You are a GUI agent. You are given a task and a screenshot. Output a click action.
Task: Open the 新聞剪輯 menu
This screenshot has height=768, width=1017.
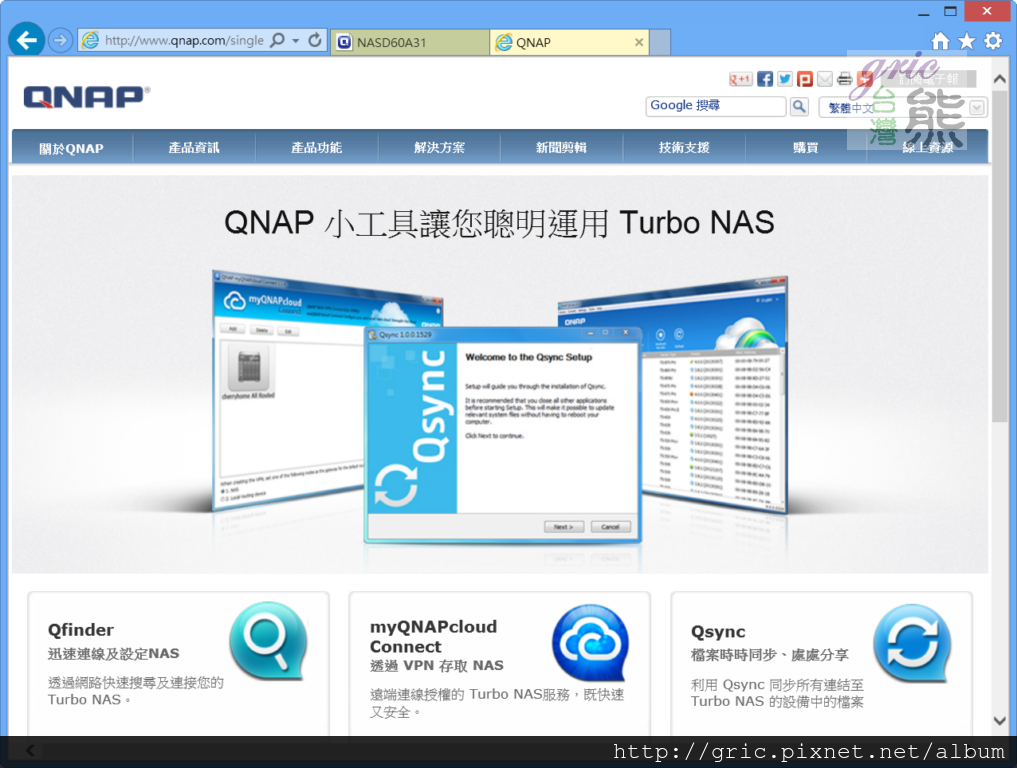point(561,148)
